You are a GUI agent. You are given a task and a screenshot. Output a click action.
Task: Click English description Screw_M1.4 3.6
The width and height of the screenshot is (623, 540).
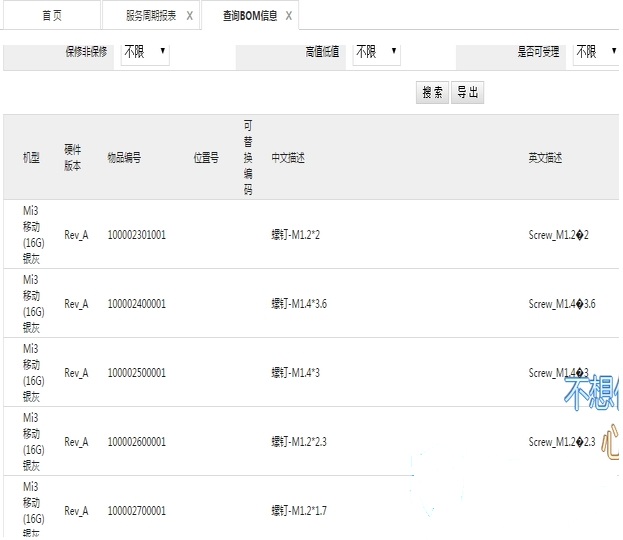pyautogui.click(x=562, y=304)
